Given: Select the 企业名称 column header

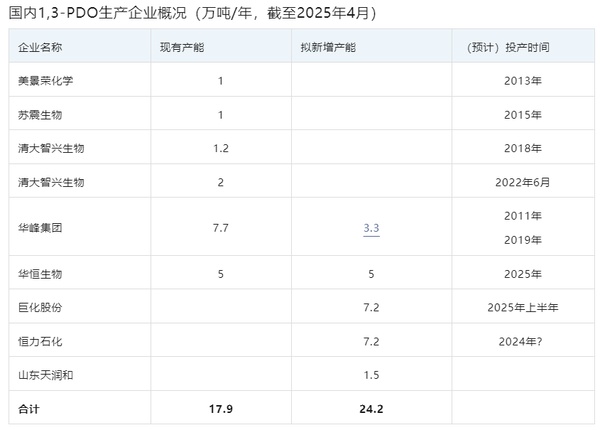Looking at the screenshot, I should click(40, 47).
